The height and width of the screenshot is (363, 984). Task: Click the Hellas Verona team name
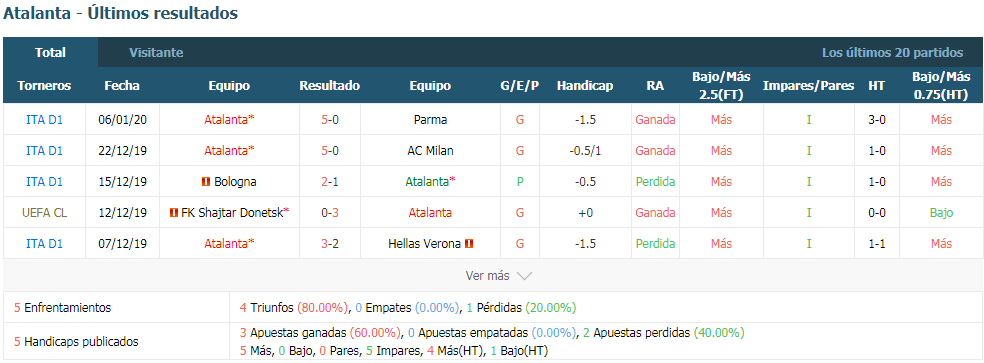click(x=425, y=244)
